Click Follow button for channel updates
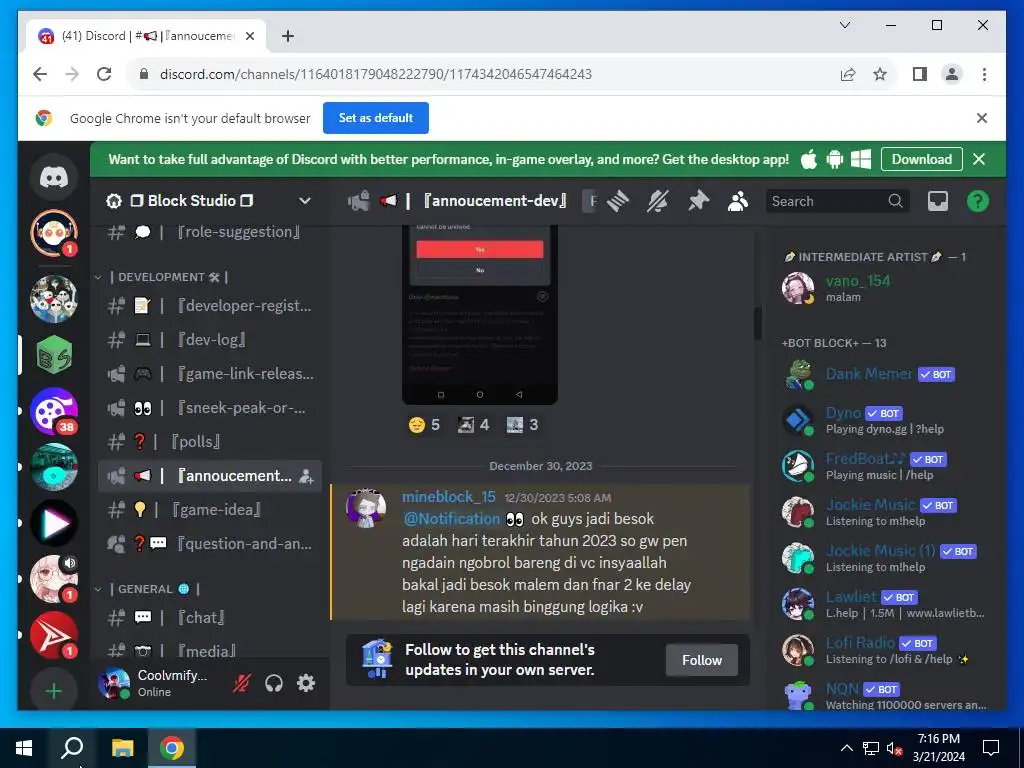This screenshot has height=768, width=1024. pos(702,661)
